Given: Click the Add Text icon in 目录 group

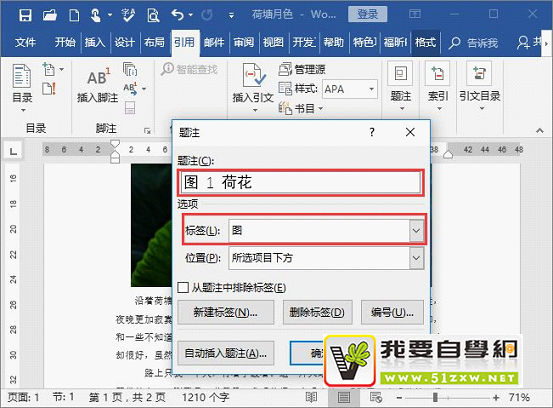Looking at the screenshot, I should (x=49, y=69).
